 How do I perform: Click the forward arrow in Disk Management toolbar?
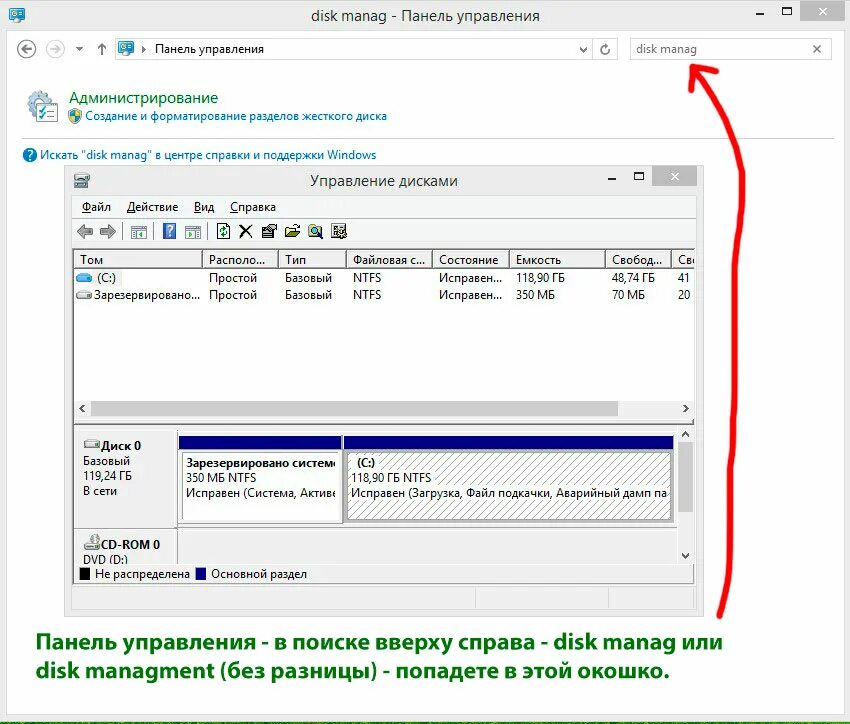[x=108, y=231]
